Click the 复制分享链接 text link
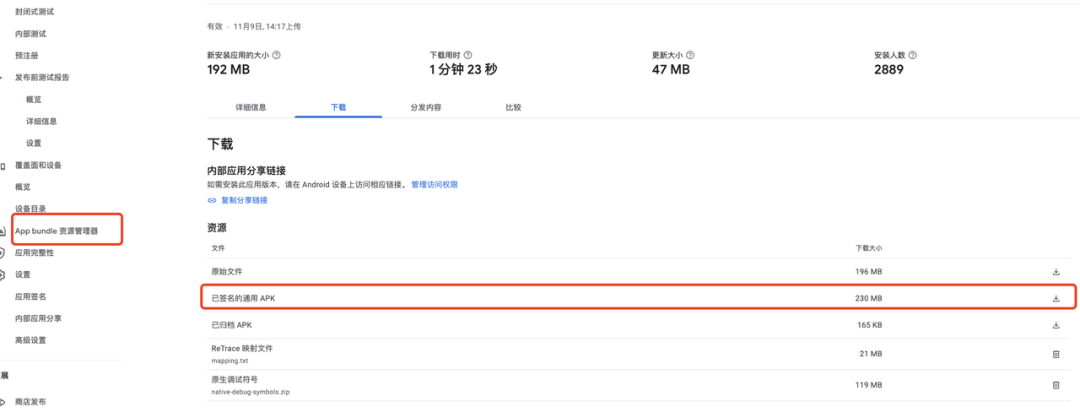Viewport: 1080px width, 418px height. click(x=244, y=200)
